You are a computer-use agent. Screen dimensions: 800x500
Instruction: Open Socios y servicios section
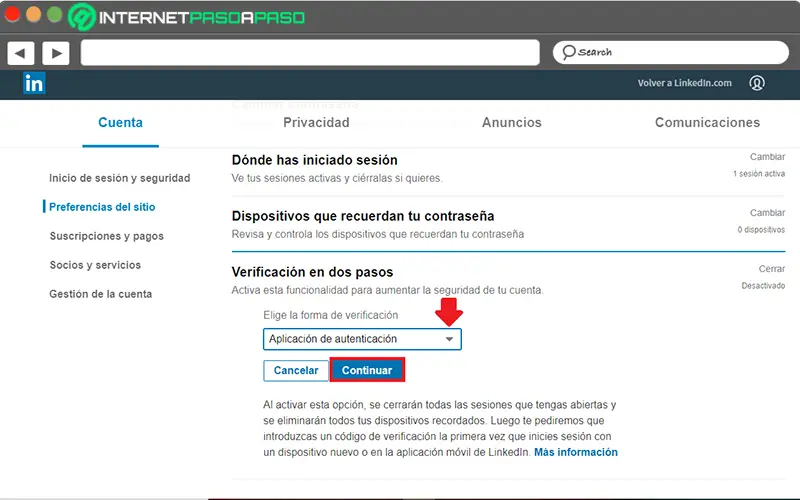click(x=95, y=265)
